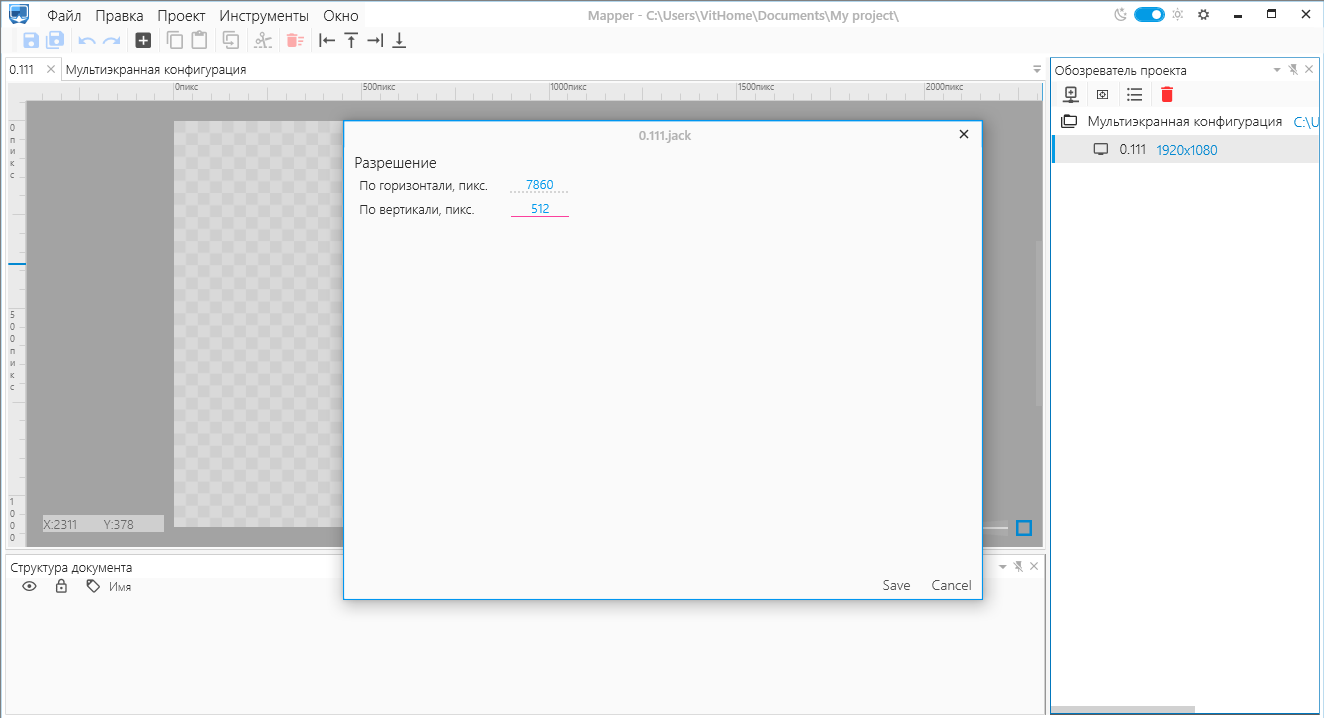Screen dimensions: 1324x718
Task: Click the lock column icon in document structure
Action: tap(61, 587)
